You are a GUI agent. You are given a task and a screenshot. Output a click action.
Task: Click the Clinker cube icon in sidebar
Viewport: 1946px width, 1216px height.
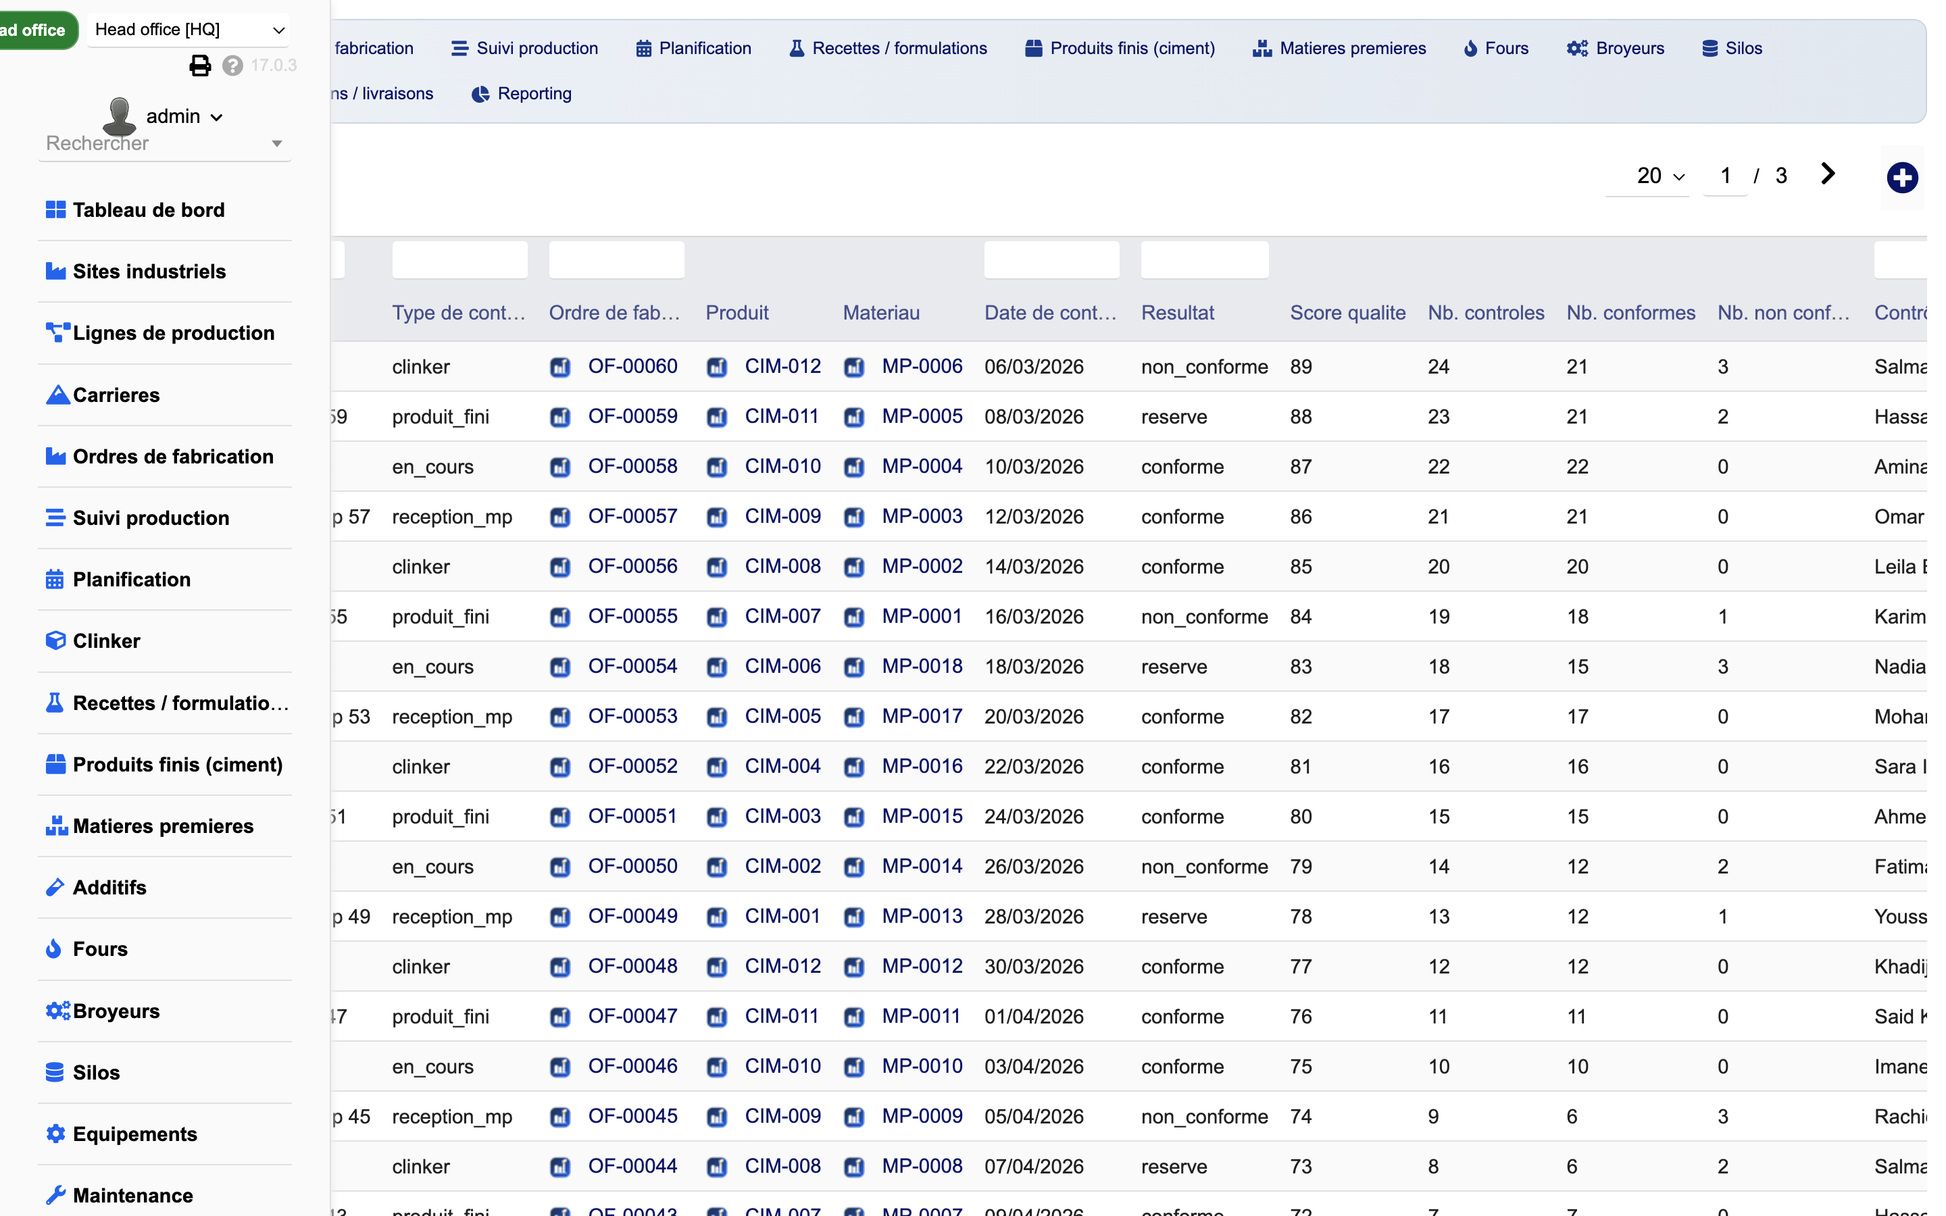coord(56,641)
